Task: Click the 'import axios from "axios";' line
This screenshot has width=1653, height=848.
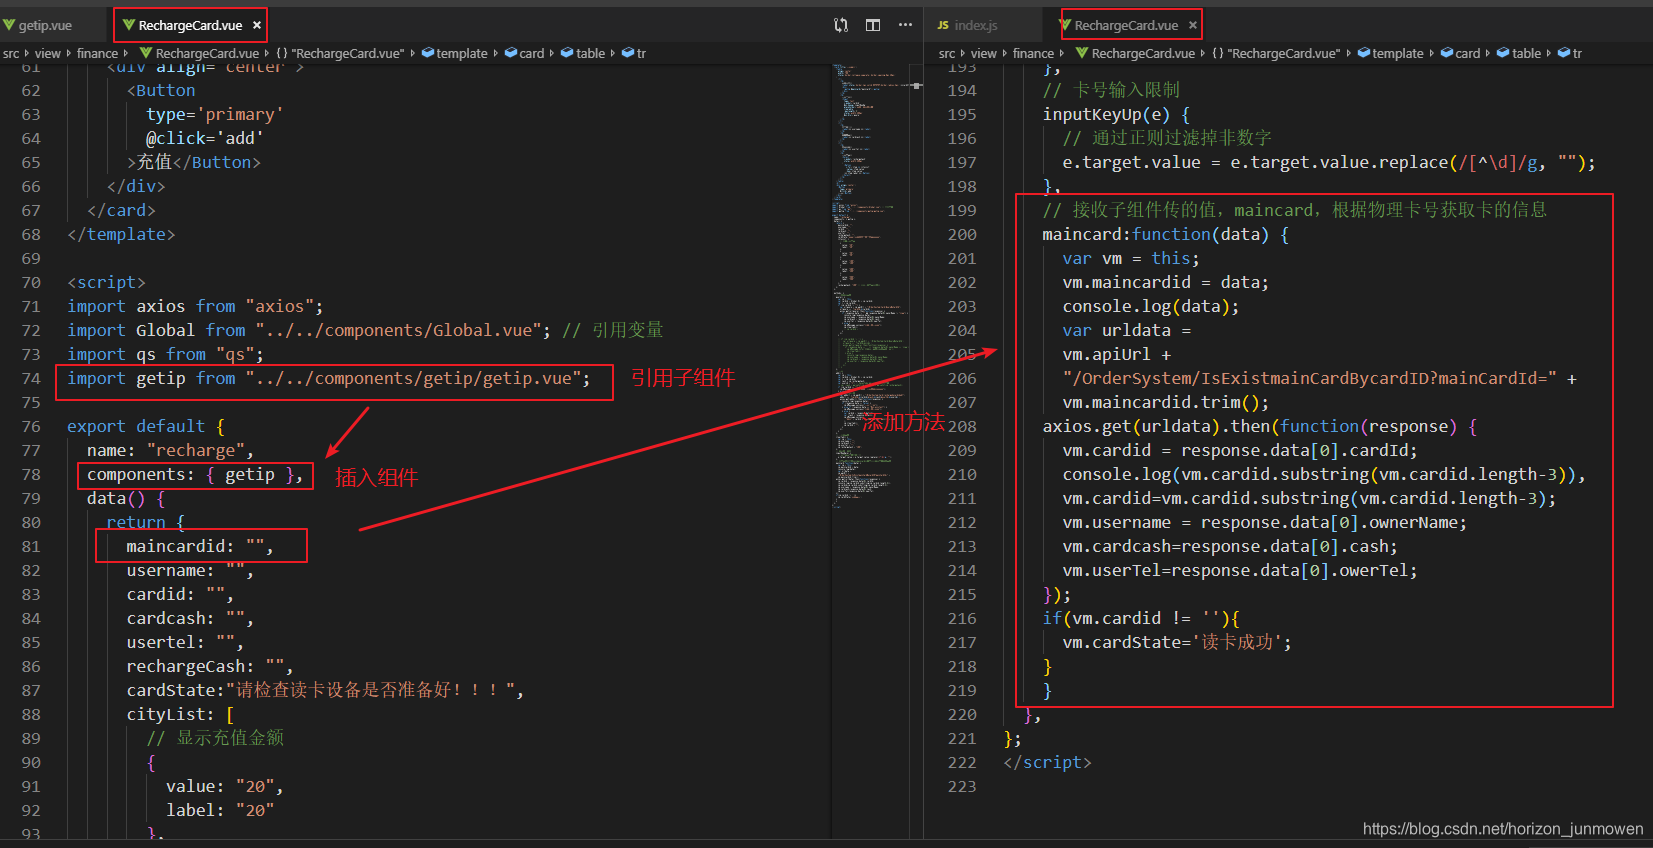Action: tap(195, 306)
